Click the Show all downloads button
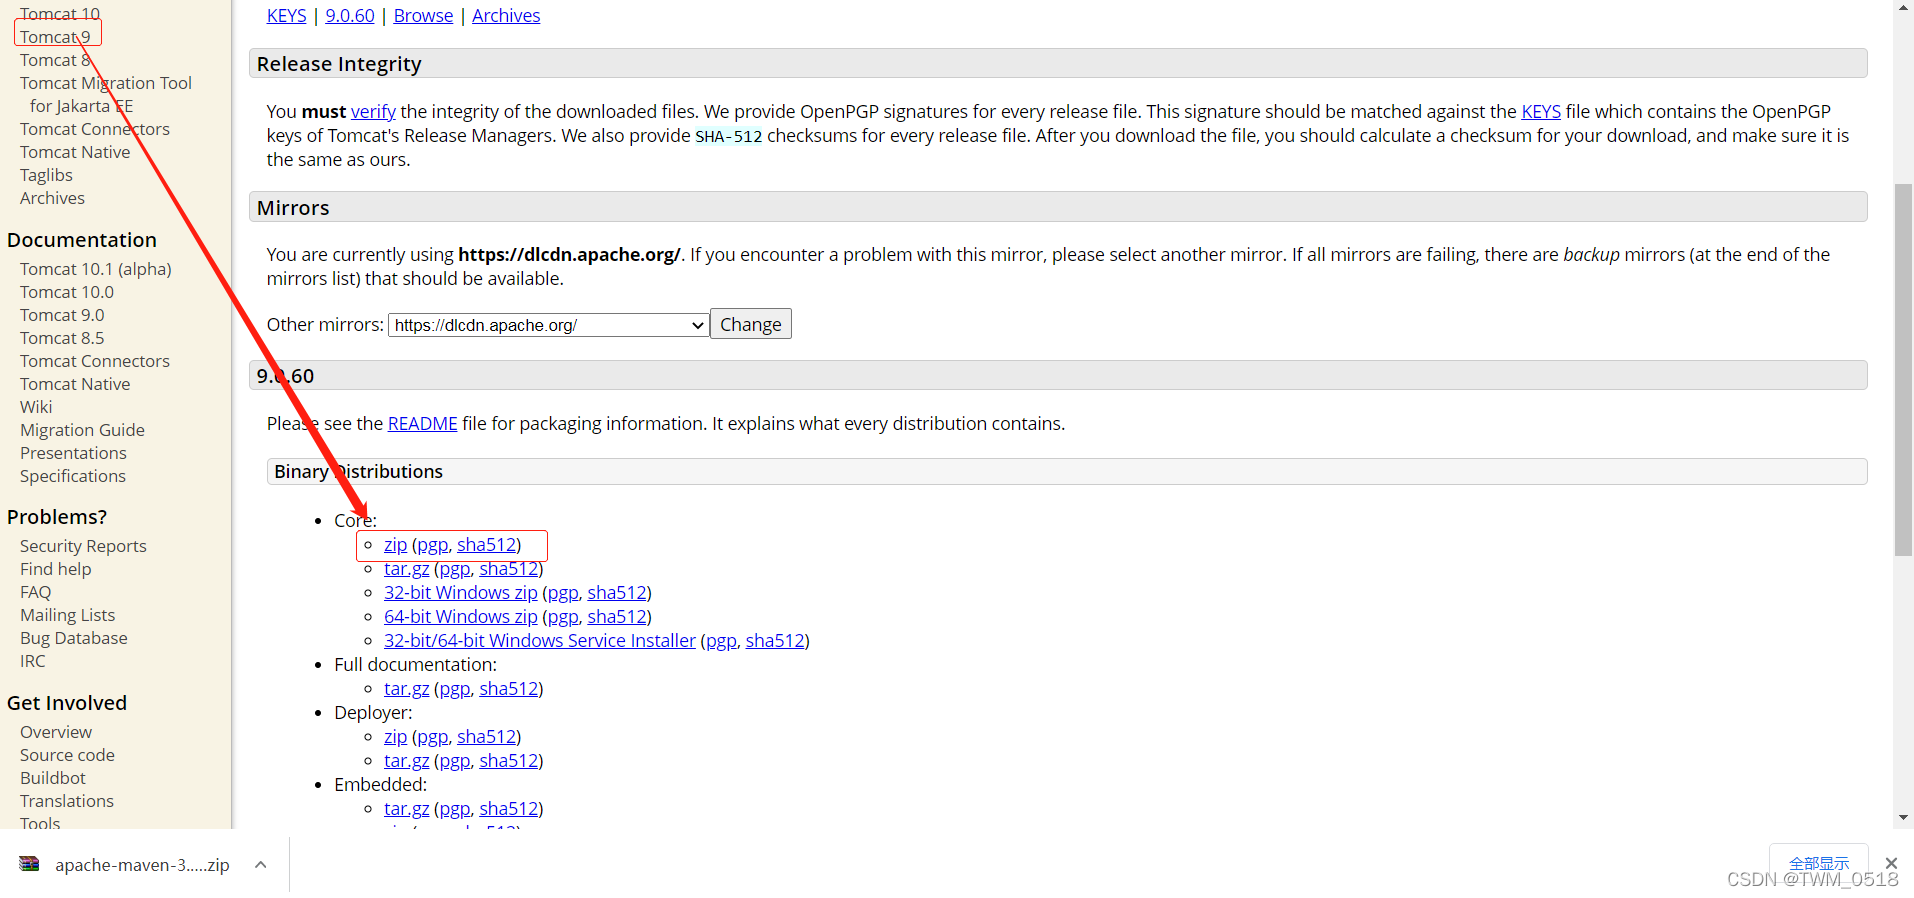 pyautogui.click(x=1819, y=863)
